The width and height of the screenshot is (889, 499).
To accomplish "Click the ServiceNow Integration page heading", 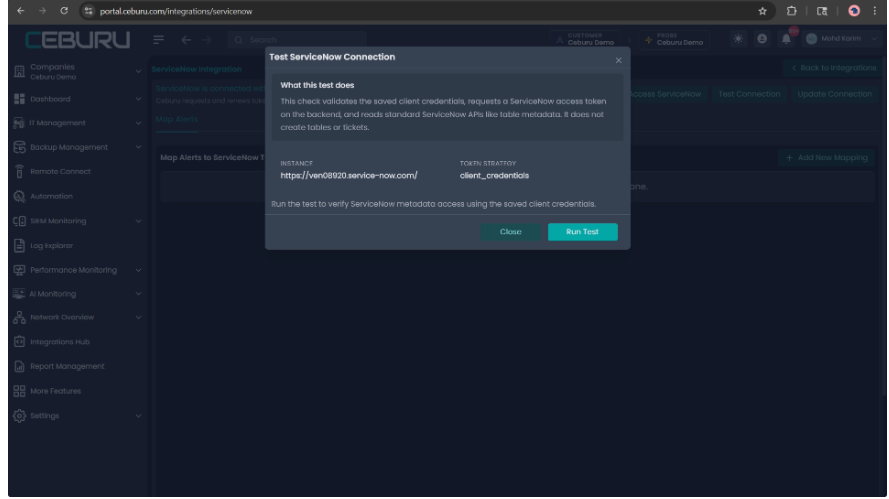I will click(197, 69).
